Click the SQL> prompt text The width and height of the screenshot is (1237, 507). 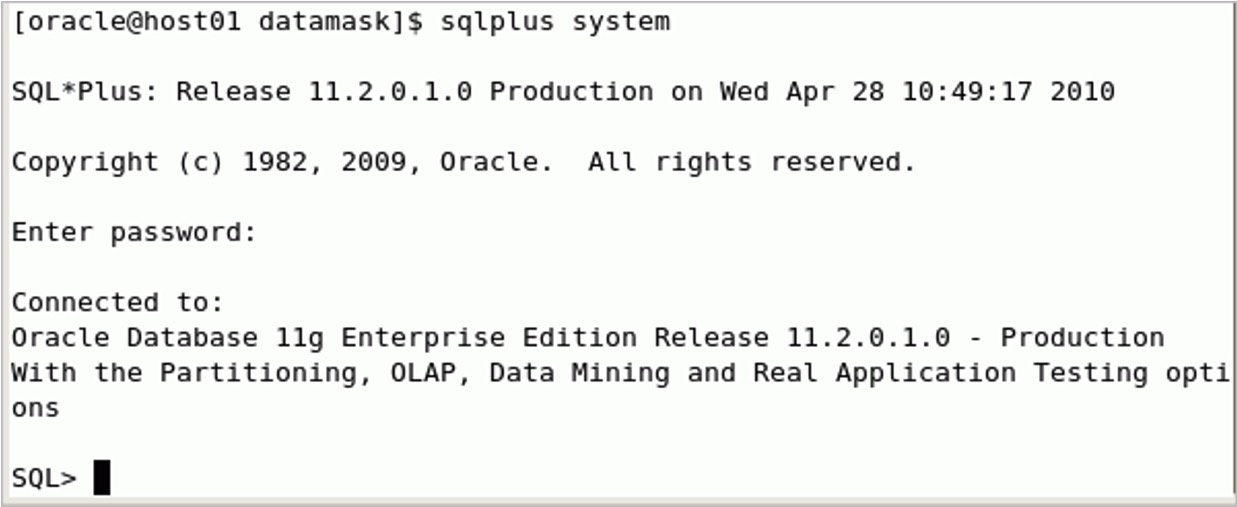click(x=44, y=478)
